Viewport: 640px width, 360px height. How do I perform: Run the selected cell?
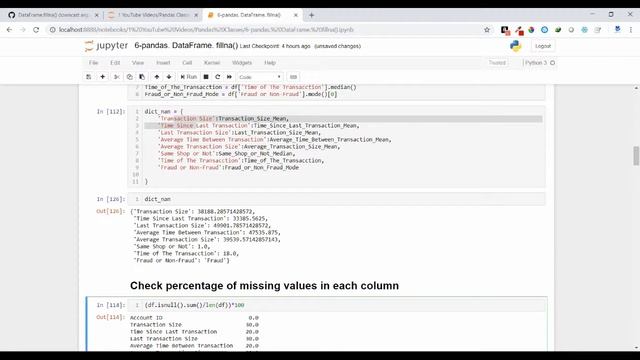coord(189,77)
